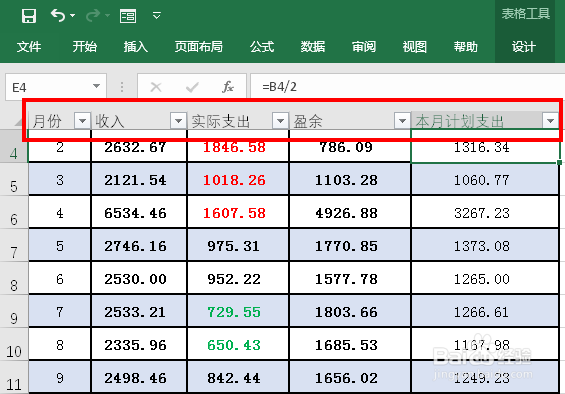Select surplus cell 1770.85
This screenshot has width=565, height=394.
pos(350,245)
